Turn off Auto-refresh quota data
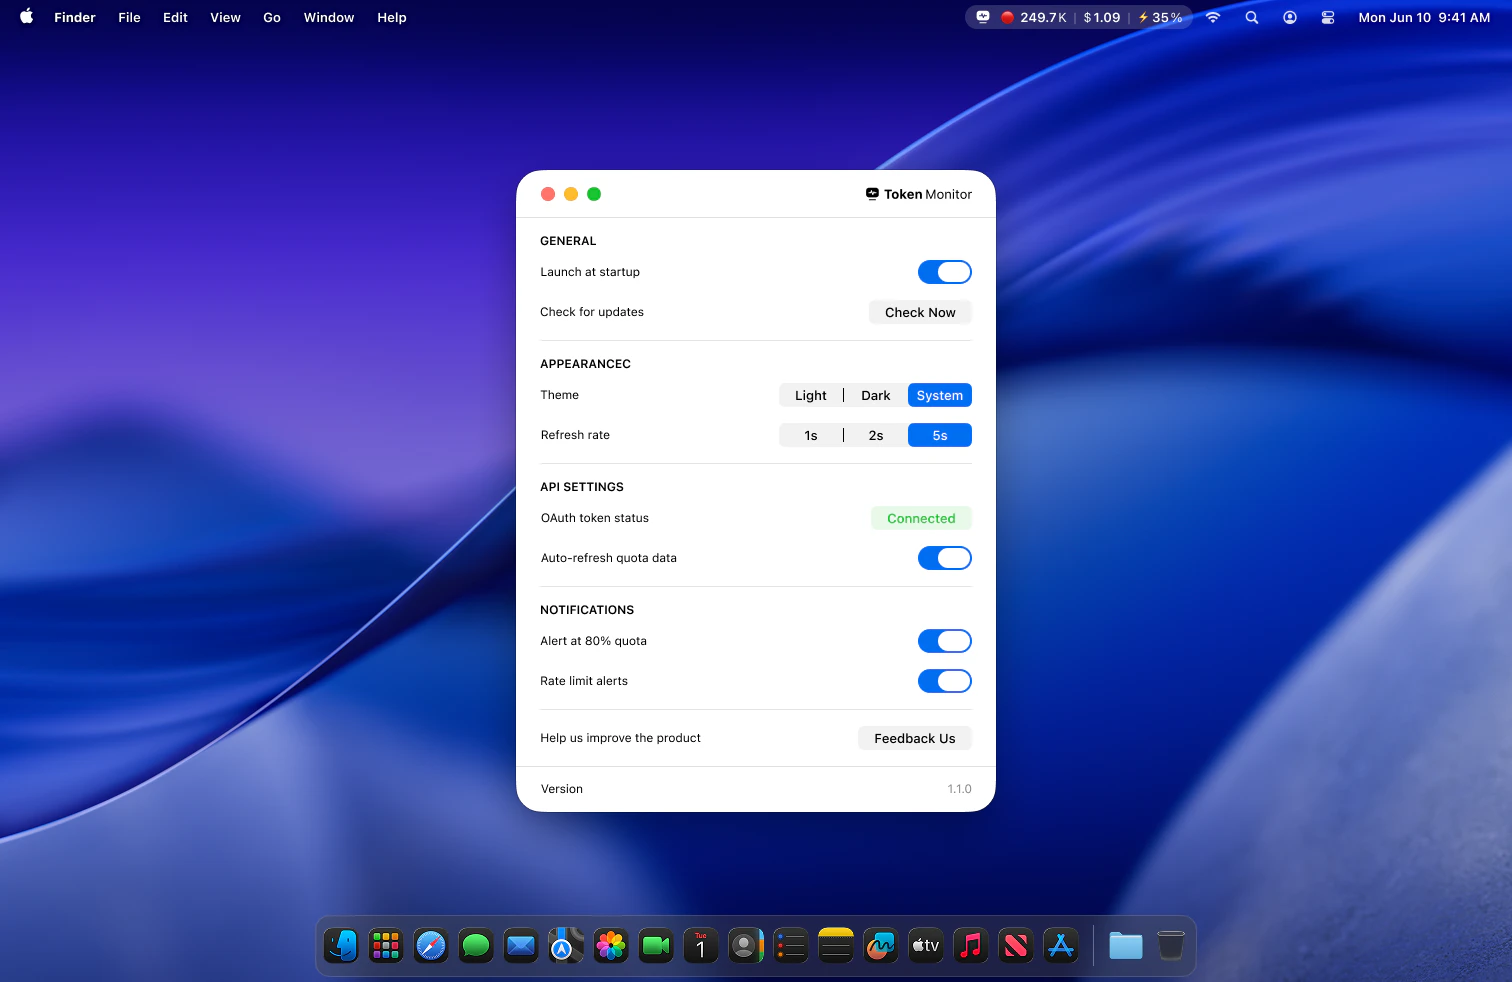The height and width of the screenshot is (982, 1512). point(944,557)
